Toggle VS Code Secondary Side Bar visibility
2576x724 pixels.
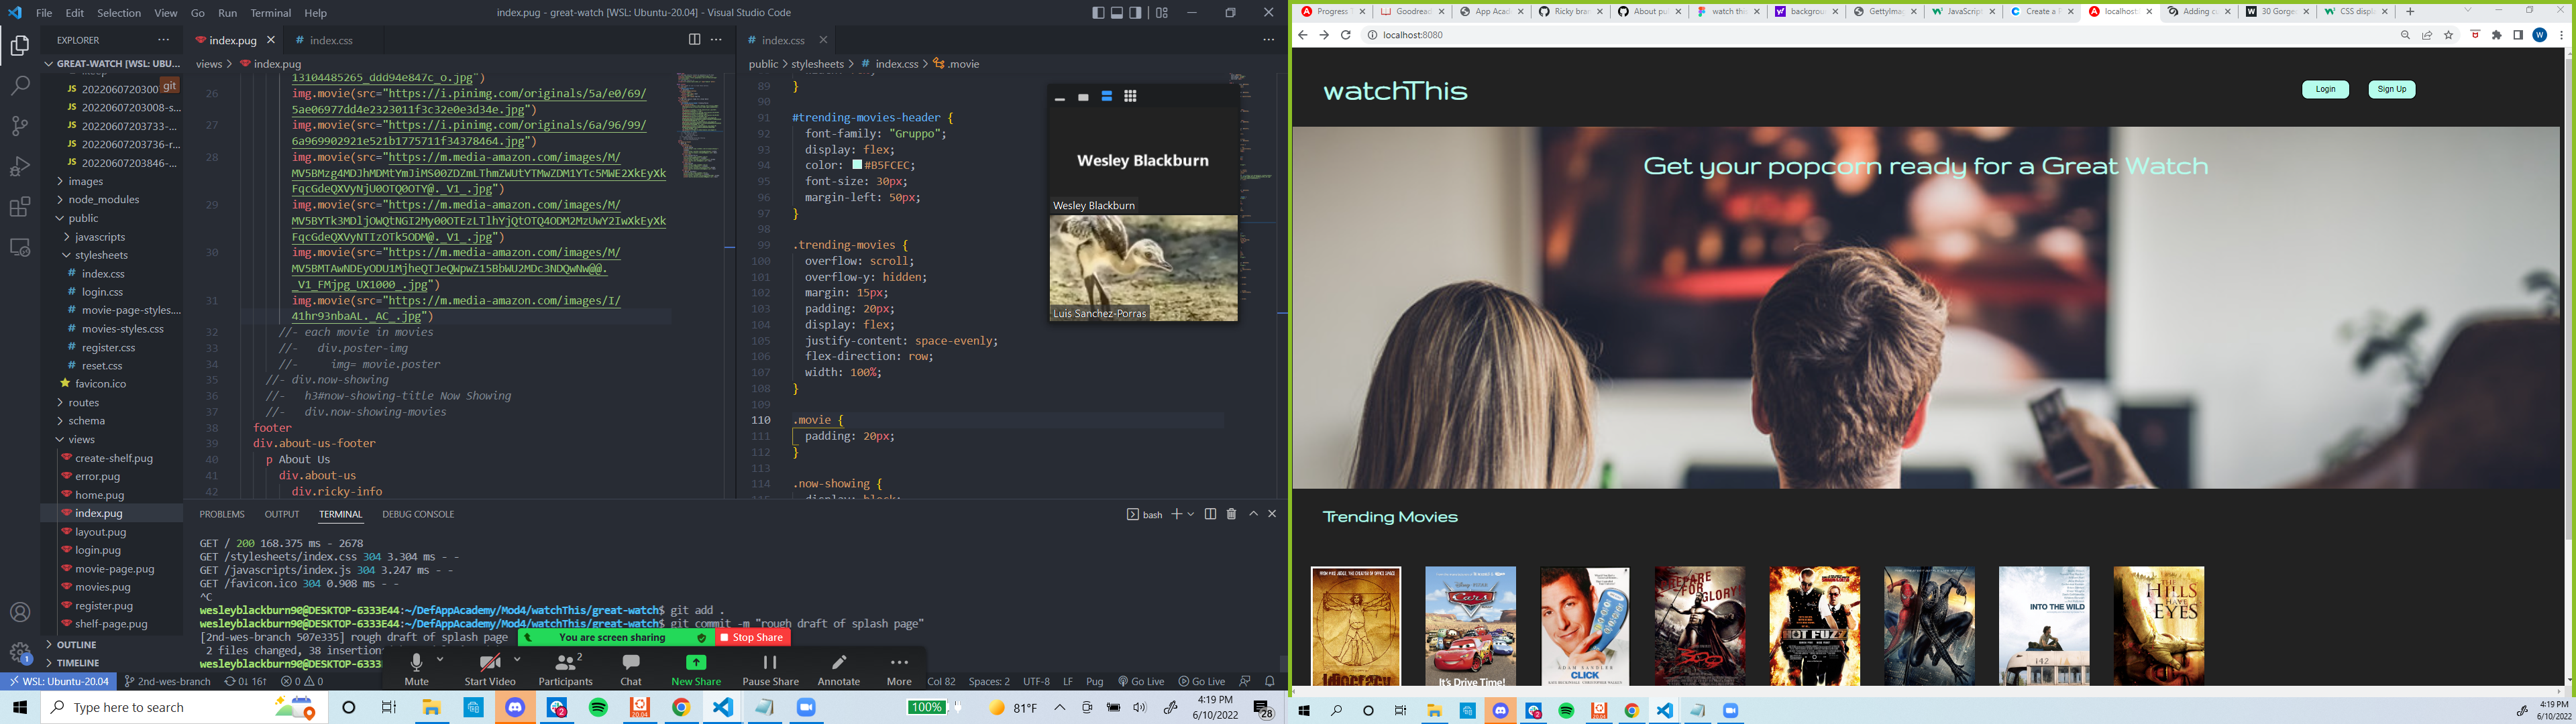pyautogui.click(x=1136, y=13)
